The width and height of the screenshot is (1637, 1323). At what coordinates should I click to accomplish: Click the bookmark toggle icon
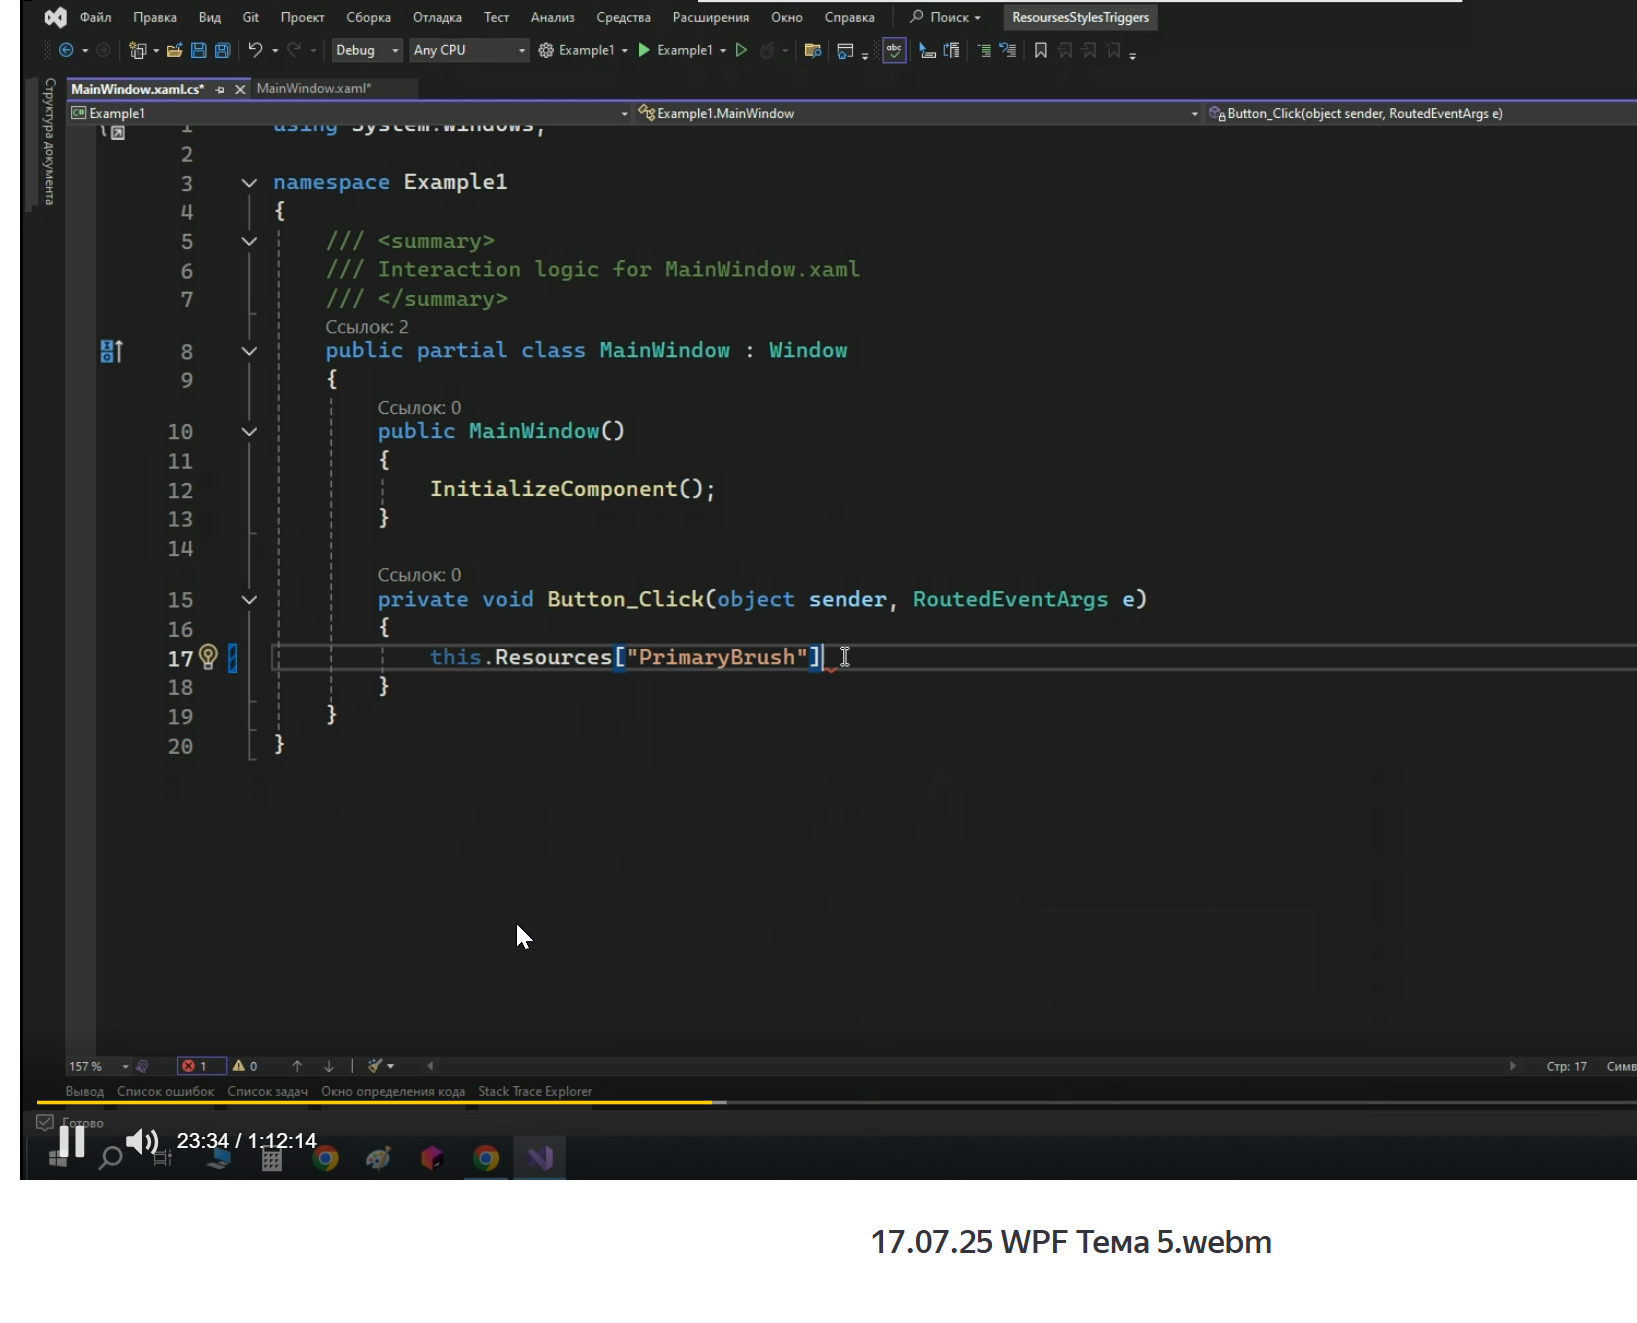pyautogui.click(x=1041, y=50)
